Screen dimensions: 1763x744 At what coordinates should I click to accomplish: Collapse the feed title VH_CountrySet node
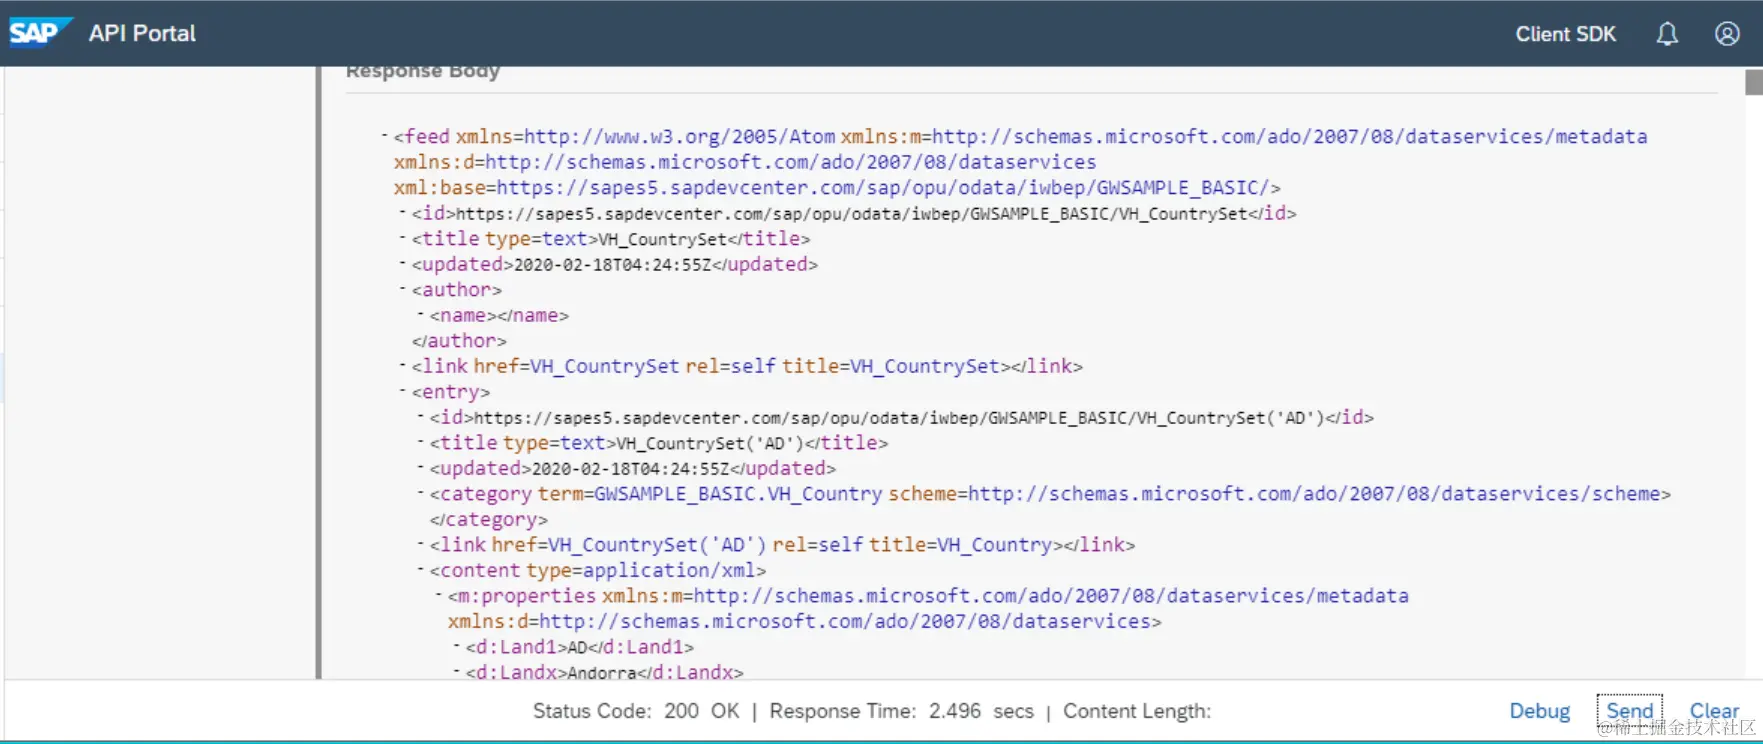pos(402,238)
